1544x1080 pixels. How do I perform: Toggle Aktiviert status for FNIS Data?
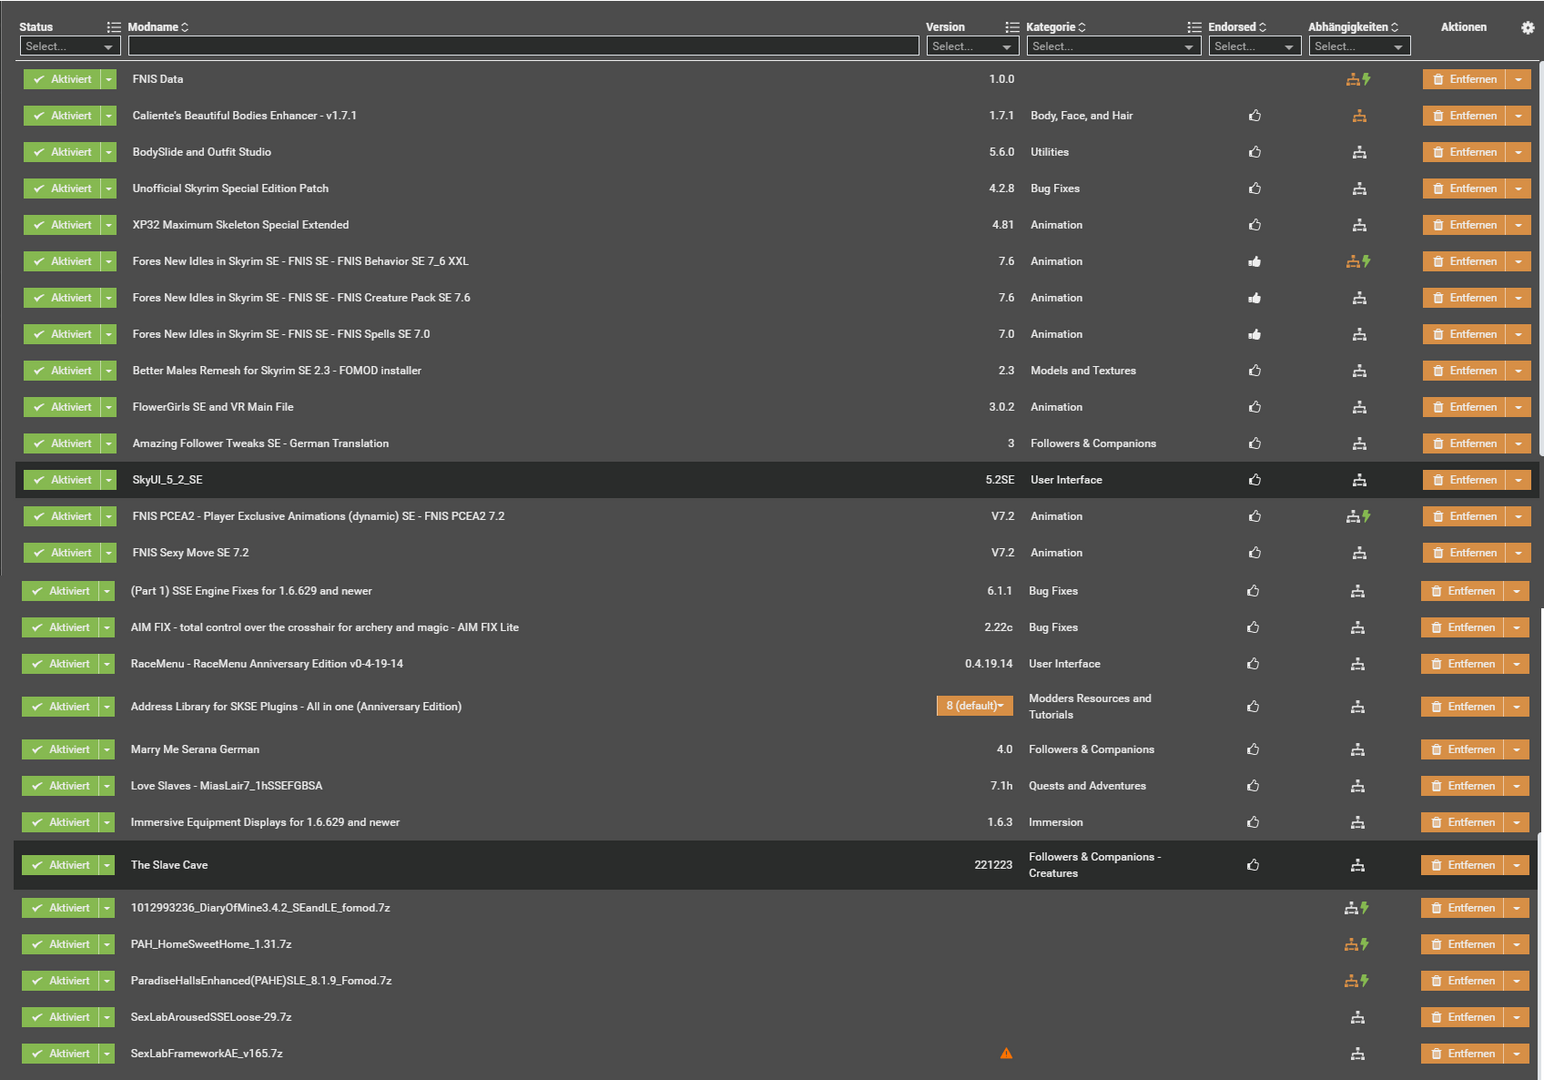tap(62, 79)
